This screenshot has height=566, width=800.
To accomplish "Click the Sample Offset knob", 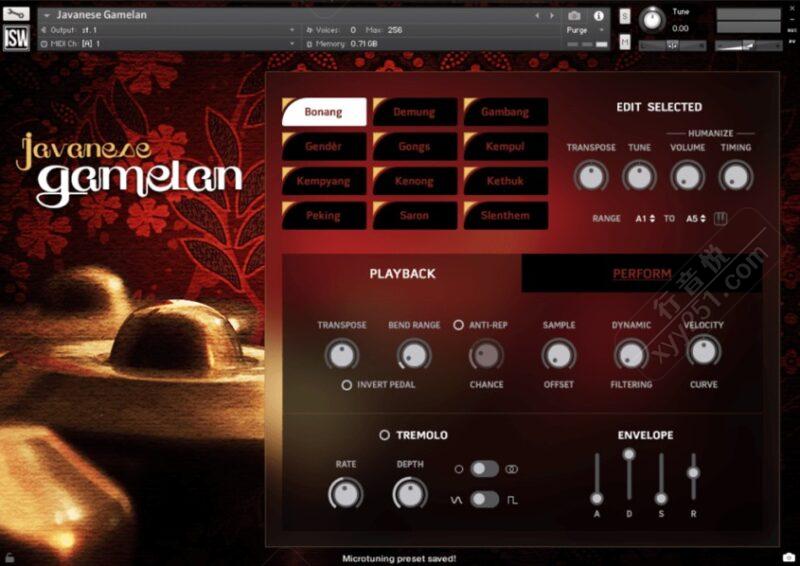I will 559,355.
